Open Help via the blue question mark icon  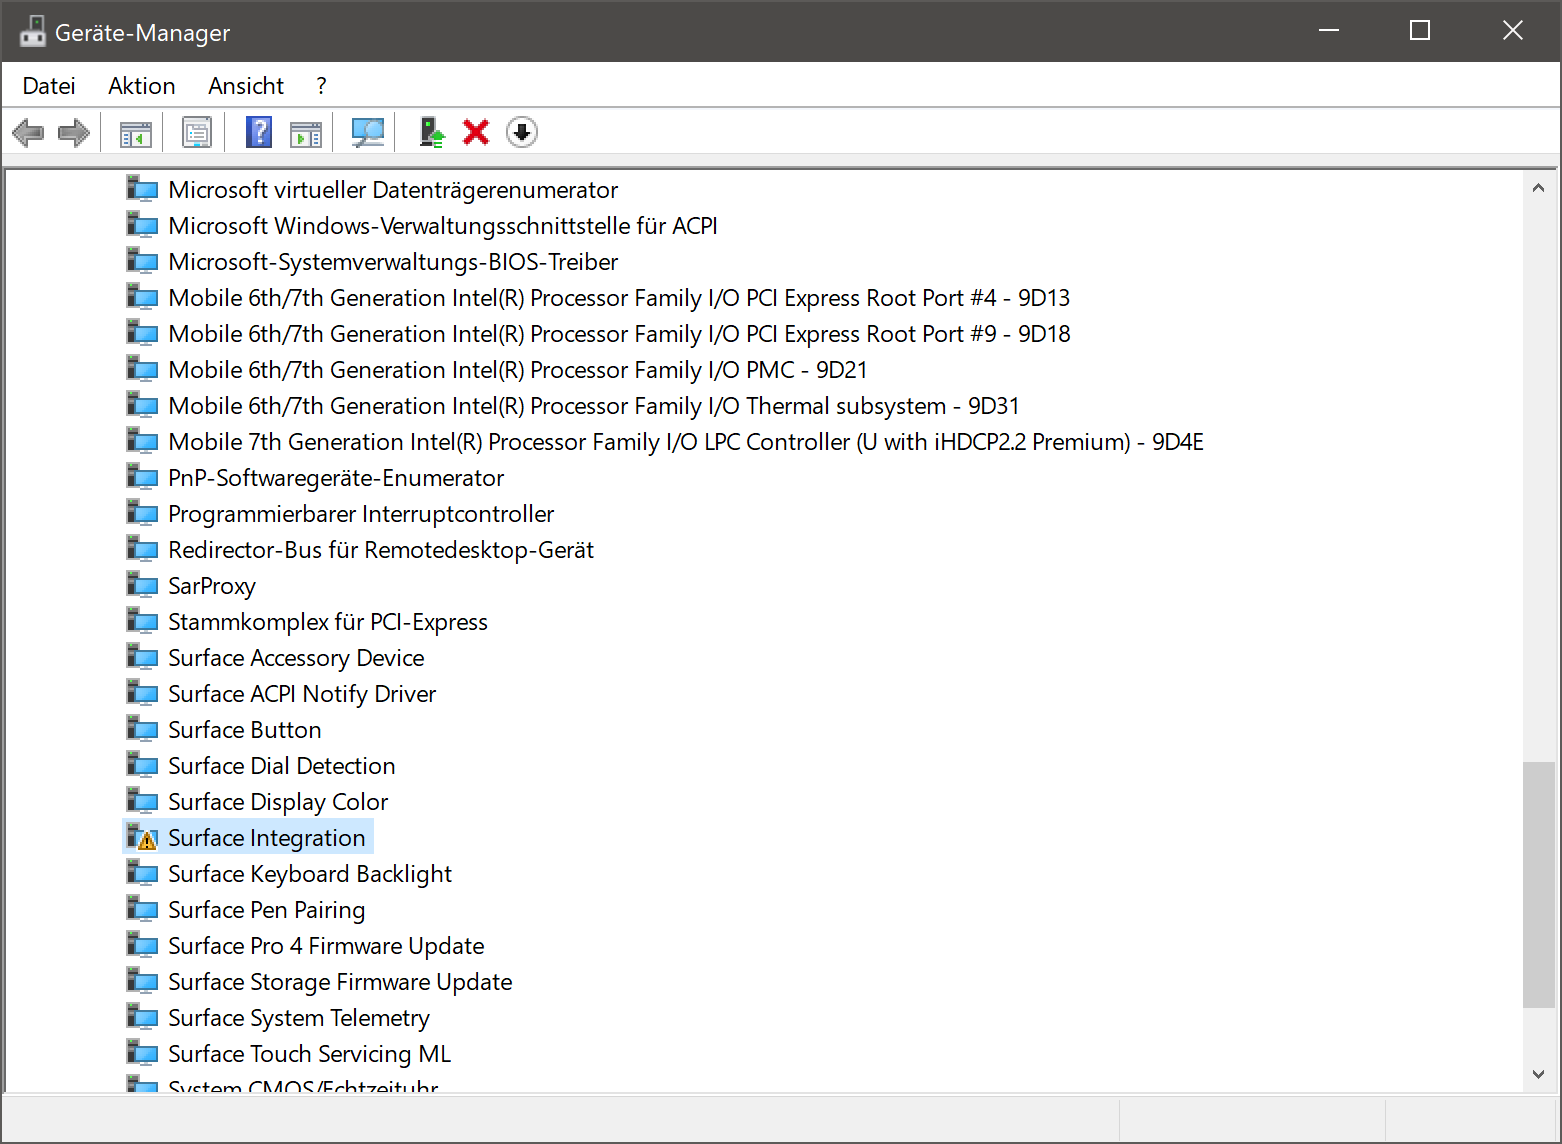[259, 132]
